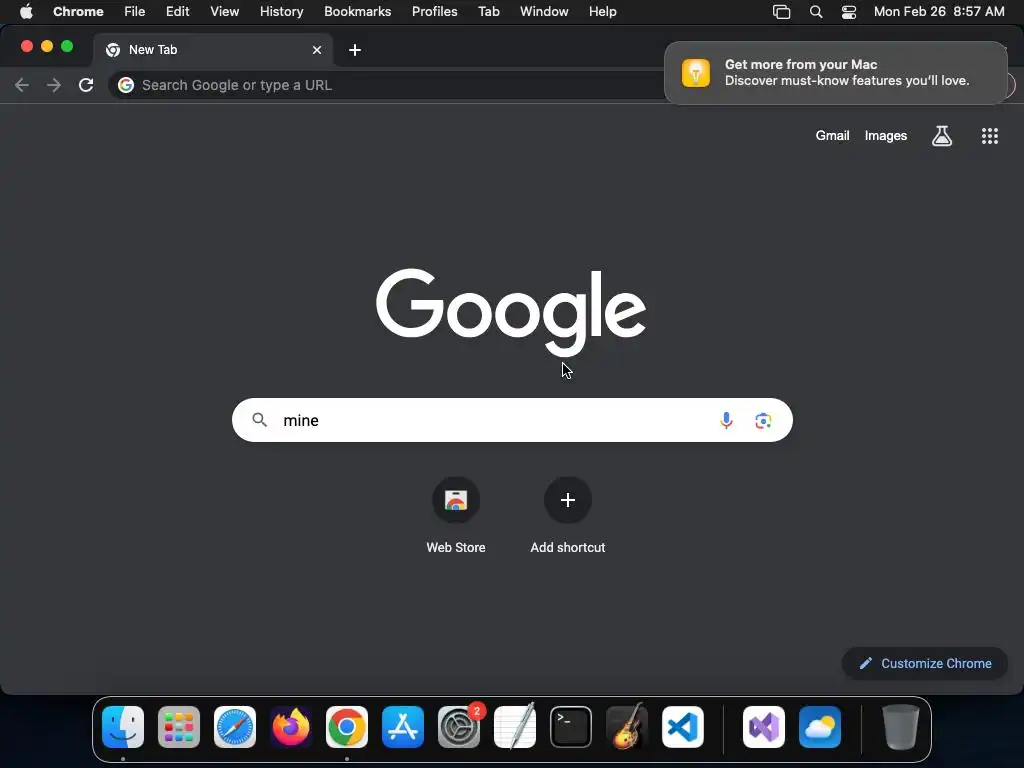The height and width of the screenshot is (768, 1024).
Task: Click the Google G icon in address bar
Action: pyautogui.click(x=126, y=85)
